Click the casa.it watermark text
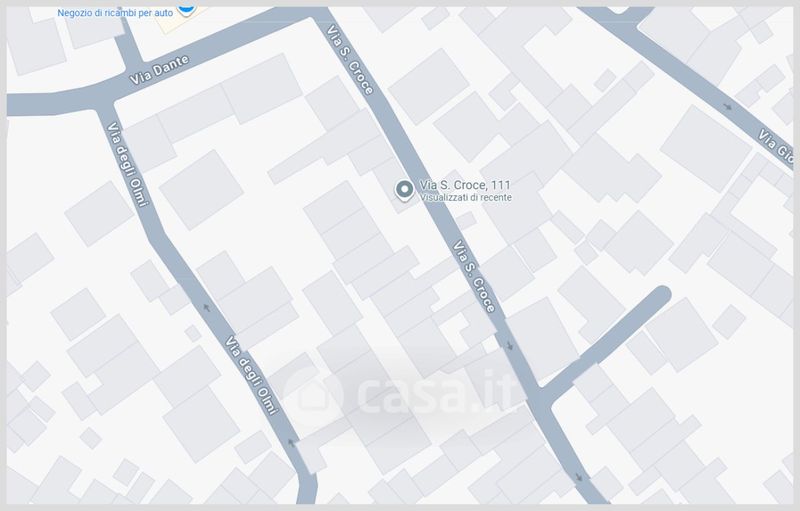Screen dimensions: 800x511 pyautogui.click(x=437, y=393)
